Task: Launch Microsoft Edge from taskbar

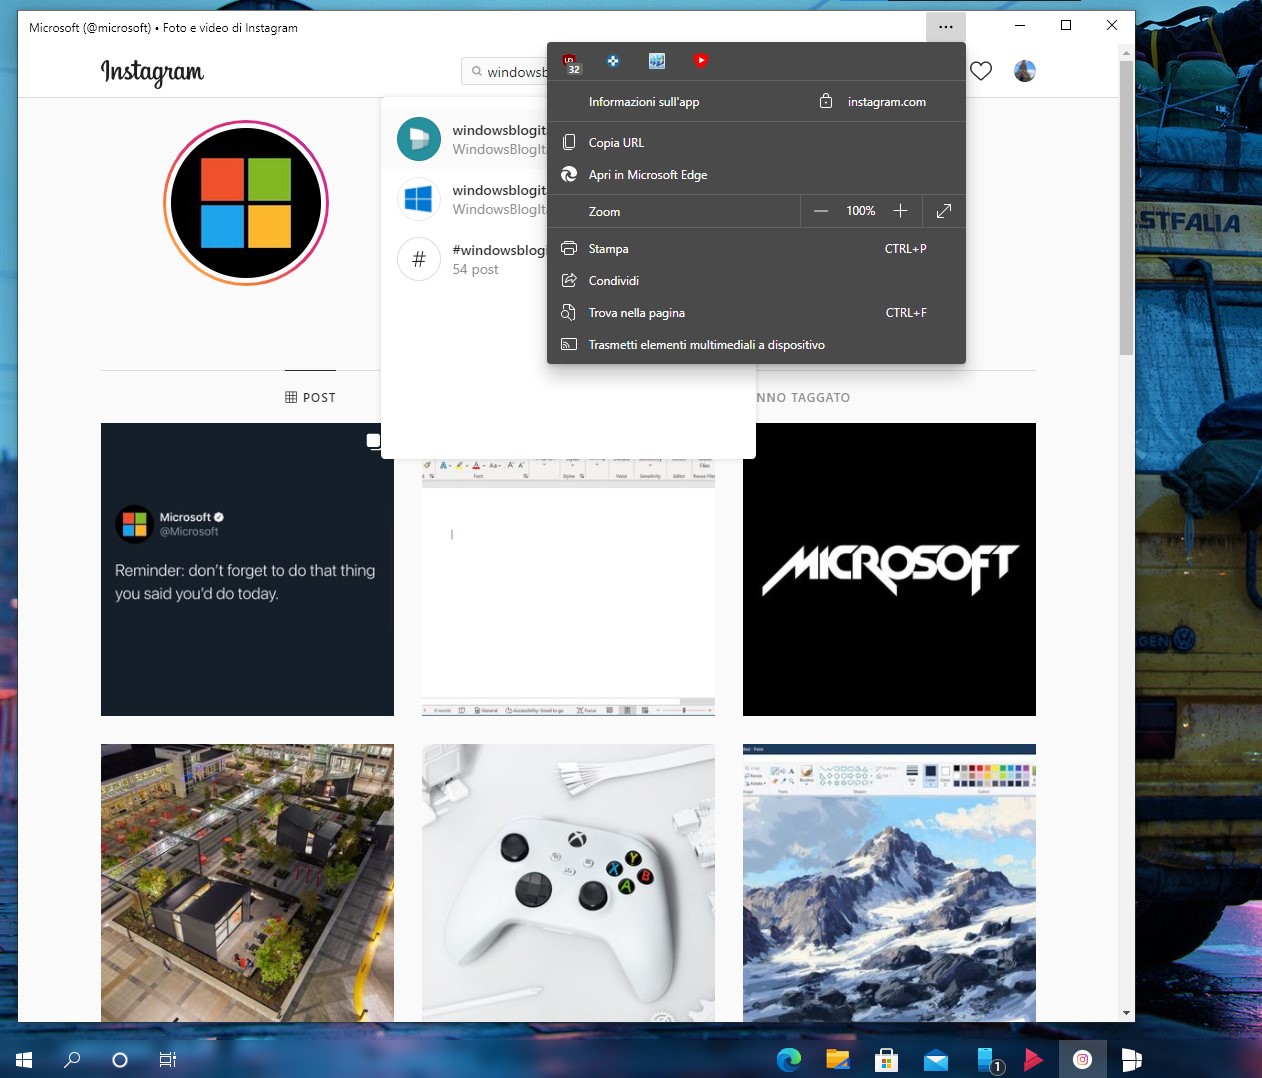Action: click(x=789, y=1059)
